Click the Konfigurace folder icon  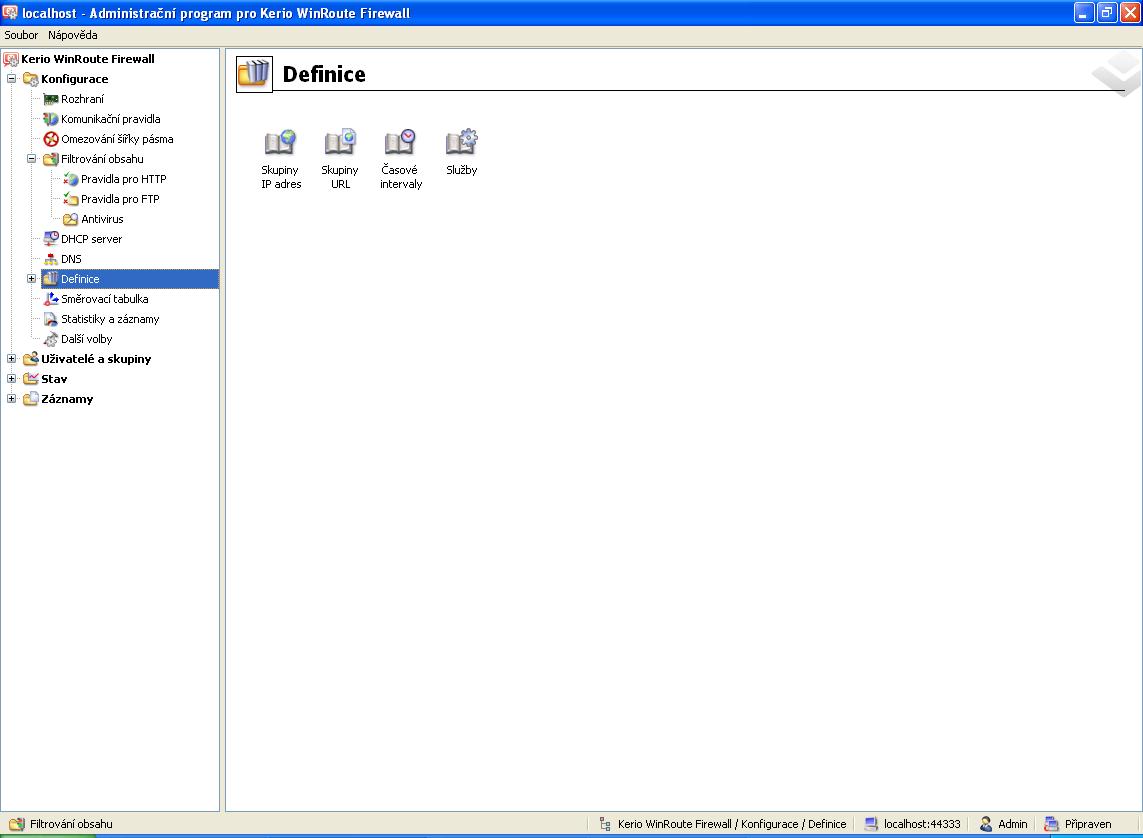tap(31, 79)
